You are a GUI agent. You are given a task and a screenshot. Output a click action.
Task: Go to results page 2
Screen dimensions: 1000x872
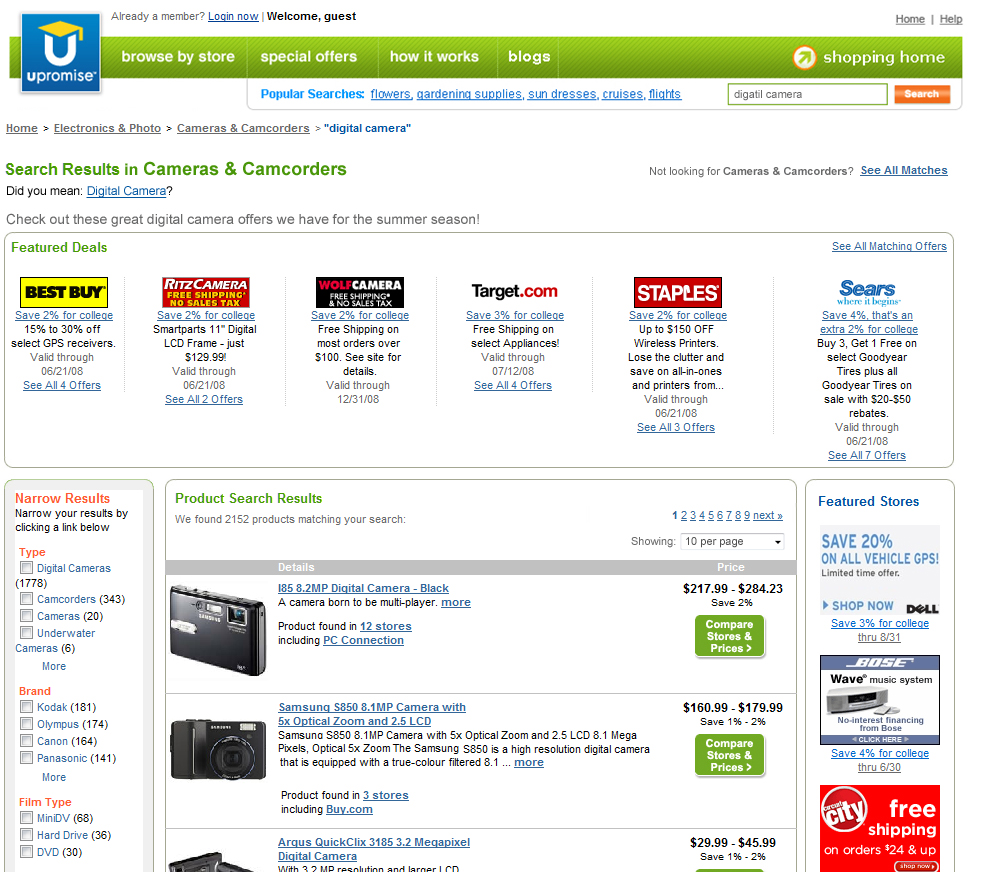coord(684,515)
